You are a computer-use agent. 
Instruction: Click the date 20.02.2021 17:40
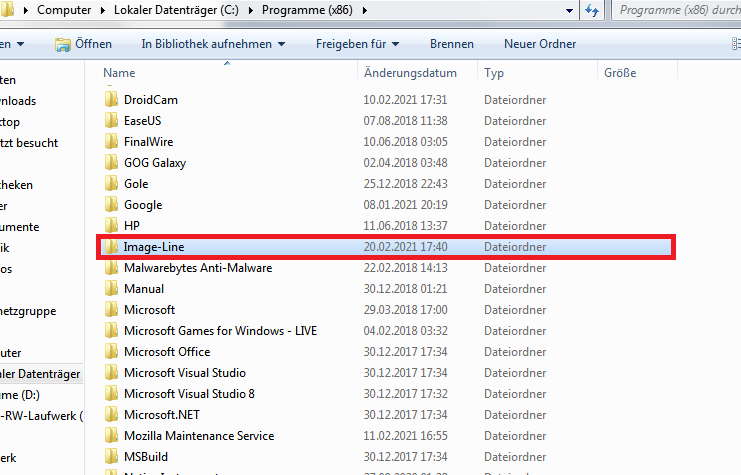coord(405,247)
